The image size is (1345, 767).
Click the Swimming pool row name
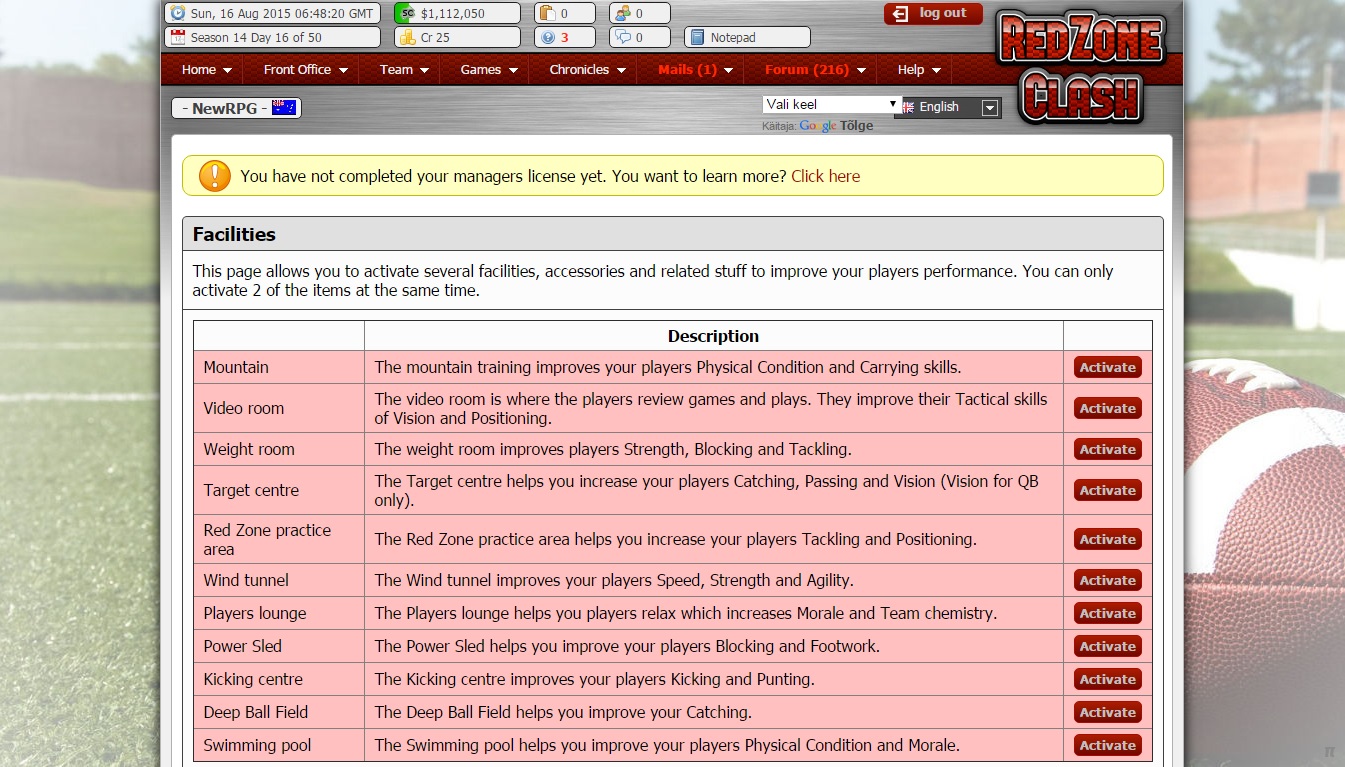257,745
